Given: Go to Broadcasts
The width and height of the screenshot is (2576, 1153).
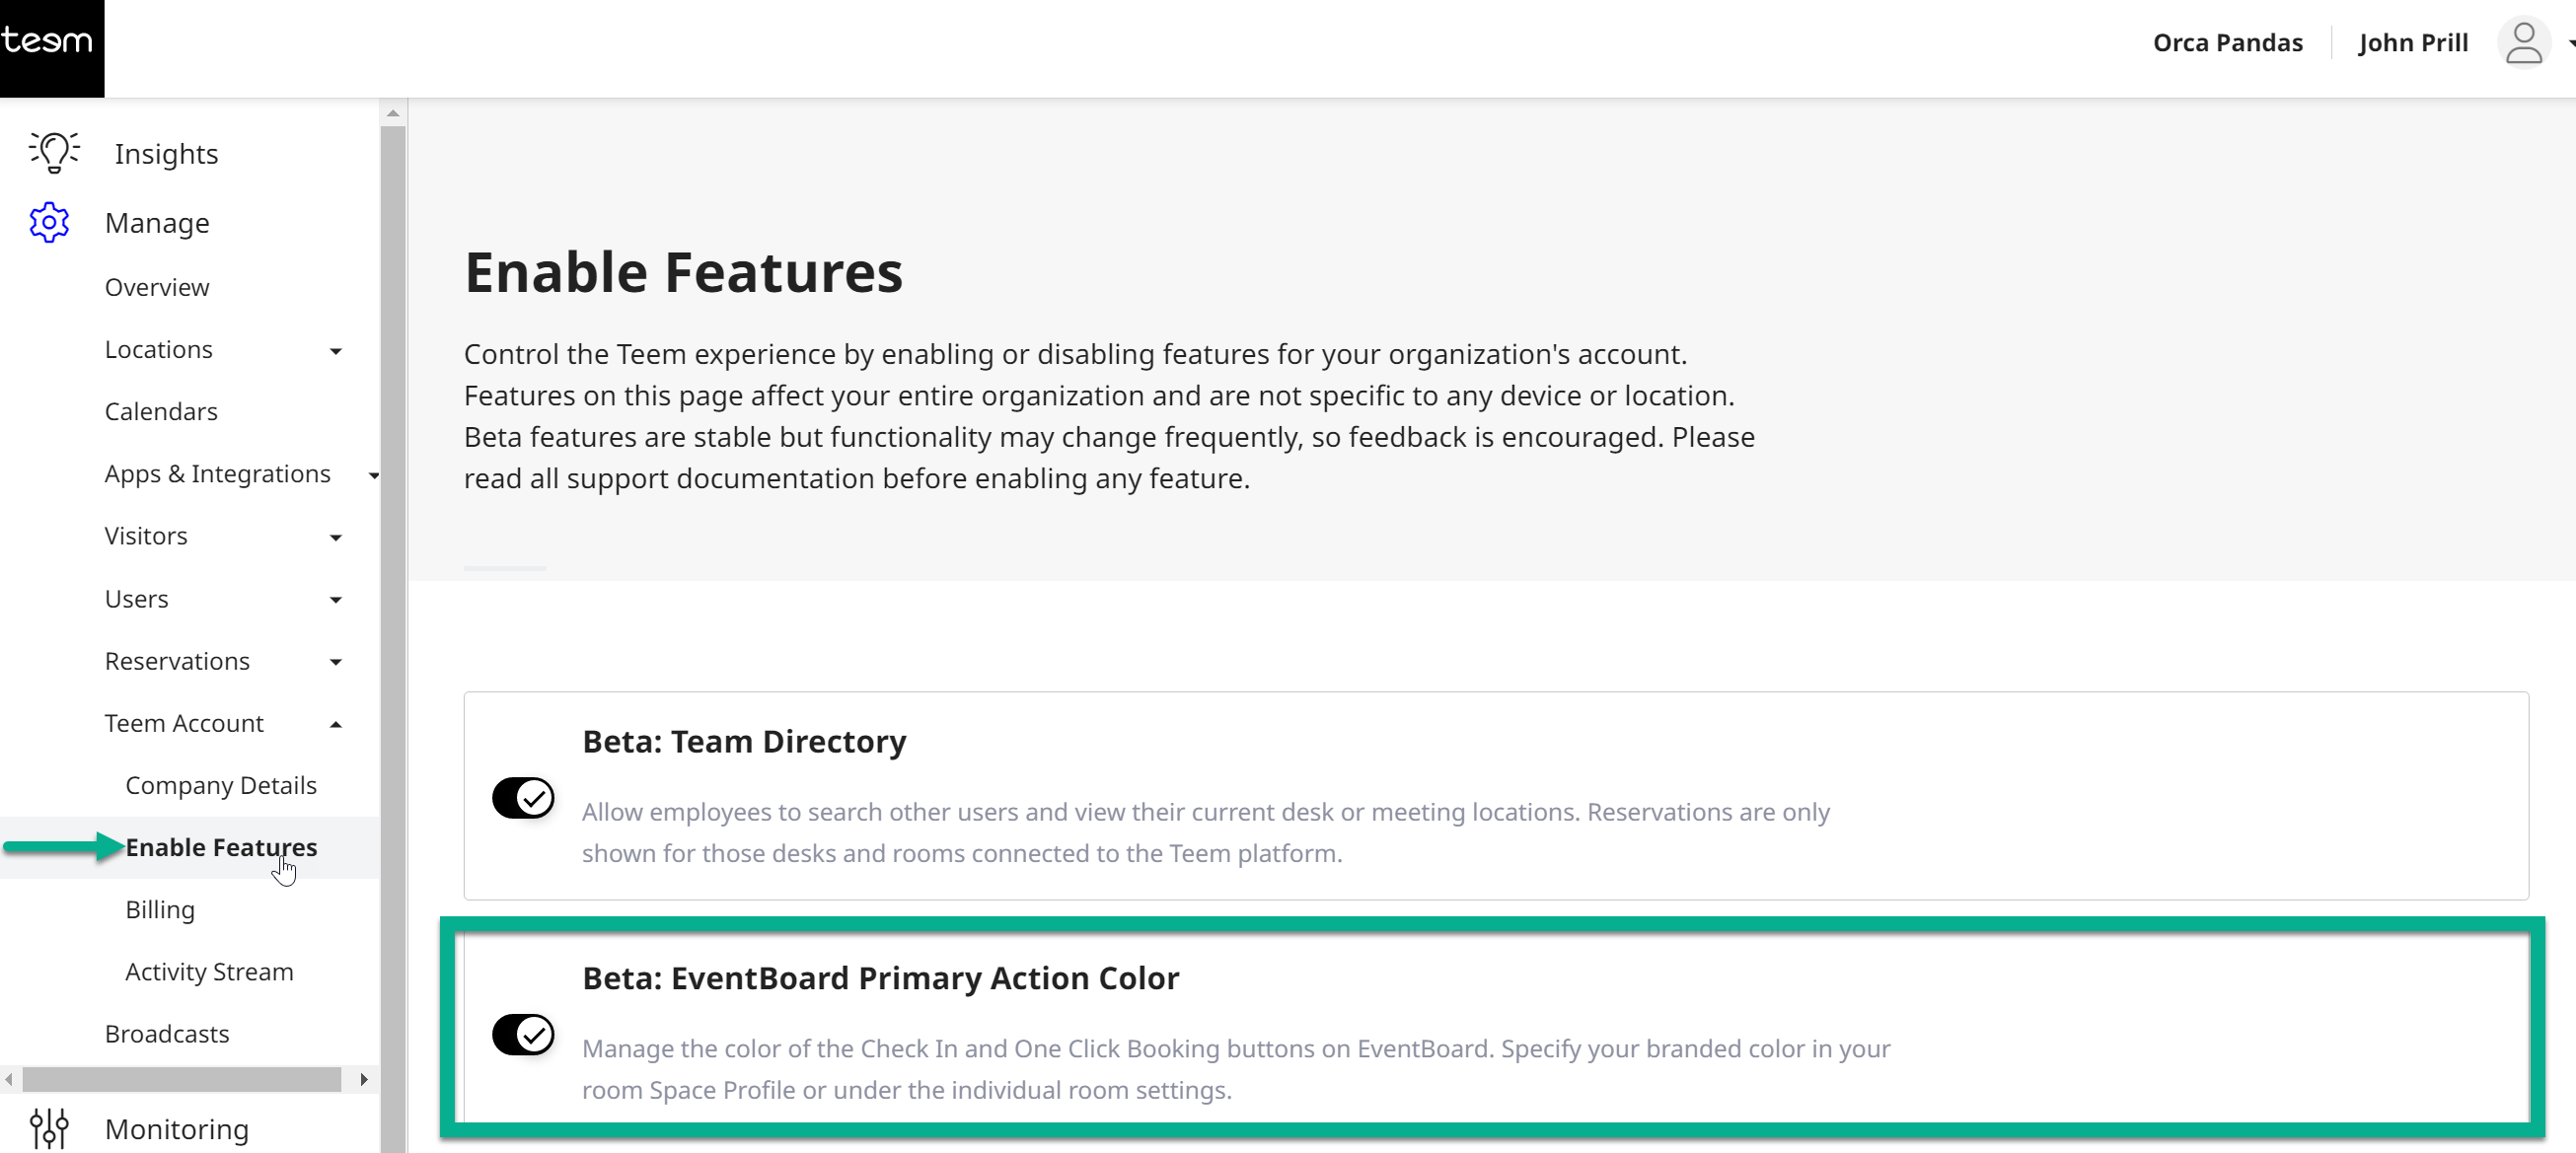Looking at the screenshot, I should tap(167, 1033).
